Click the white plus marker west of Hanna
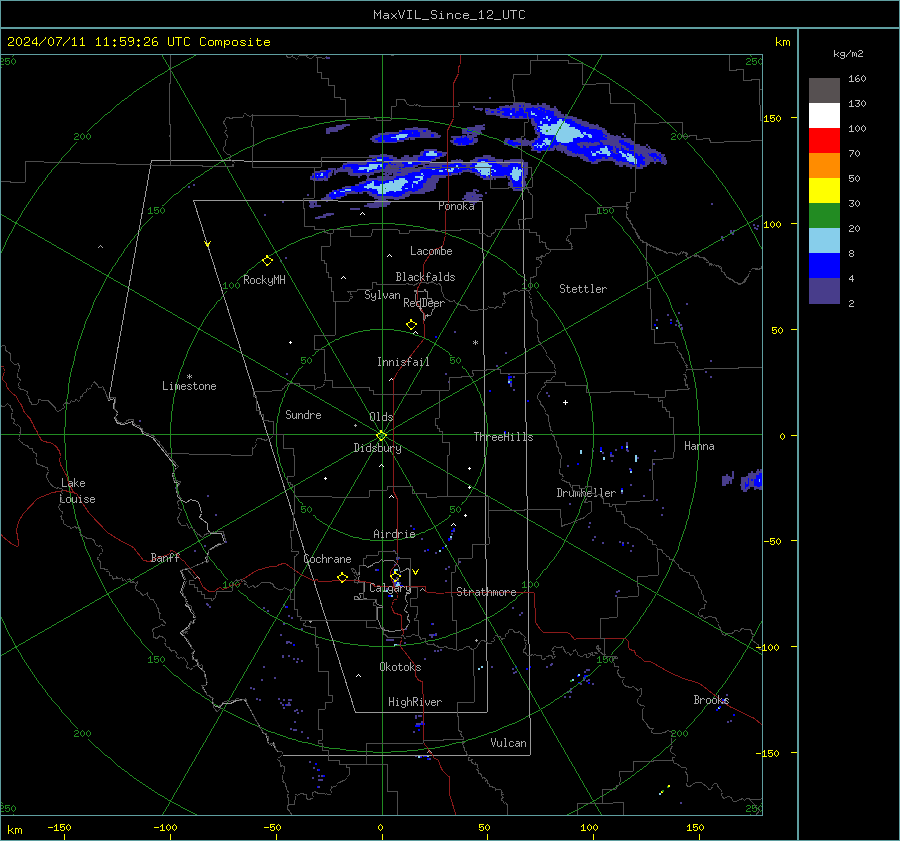 (x=565, y=402)
